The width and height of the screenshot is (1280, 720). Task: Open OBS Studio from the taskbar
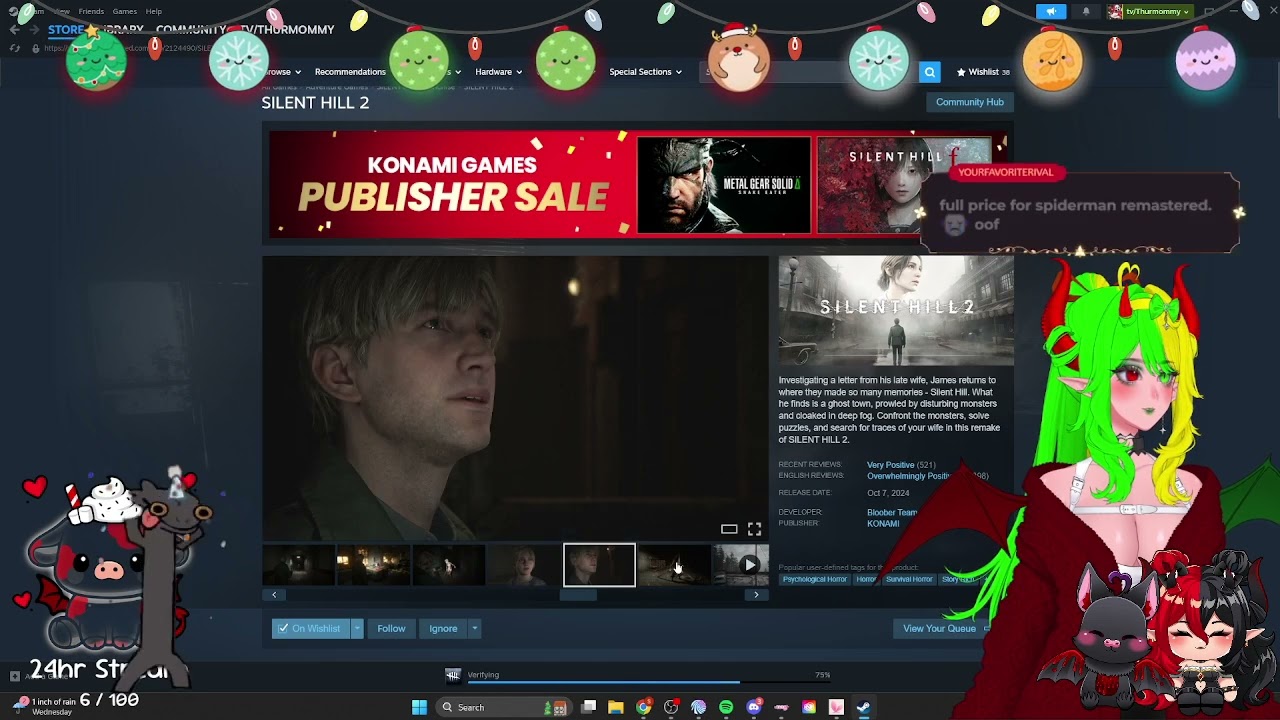tap(671, 708)
